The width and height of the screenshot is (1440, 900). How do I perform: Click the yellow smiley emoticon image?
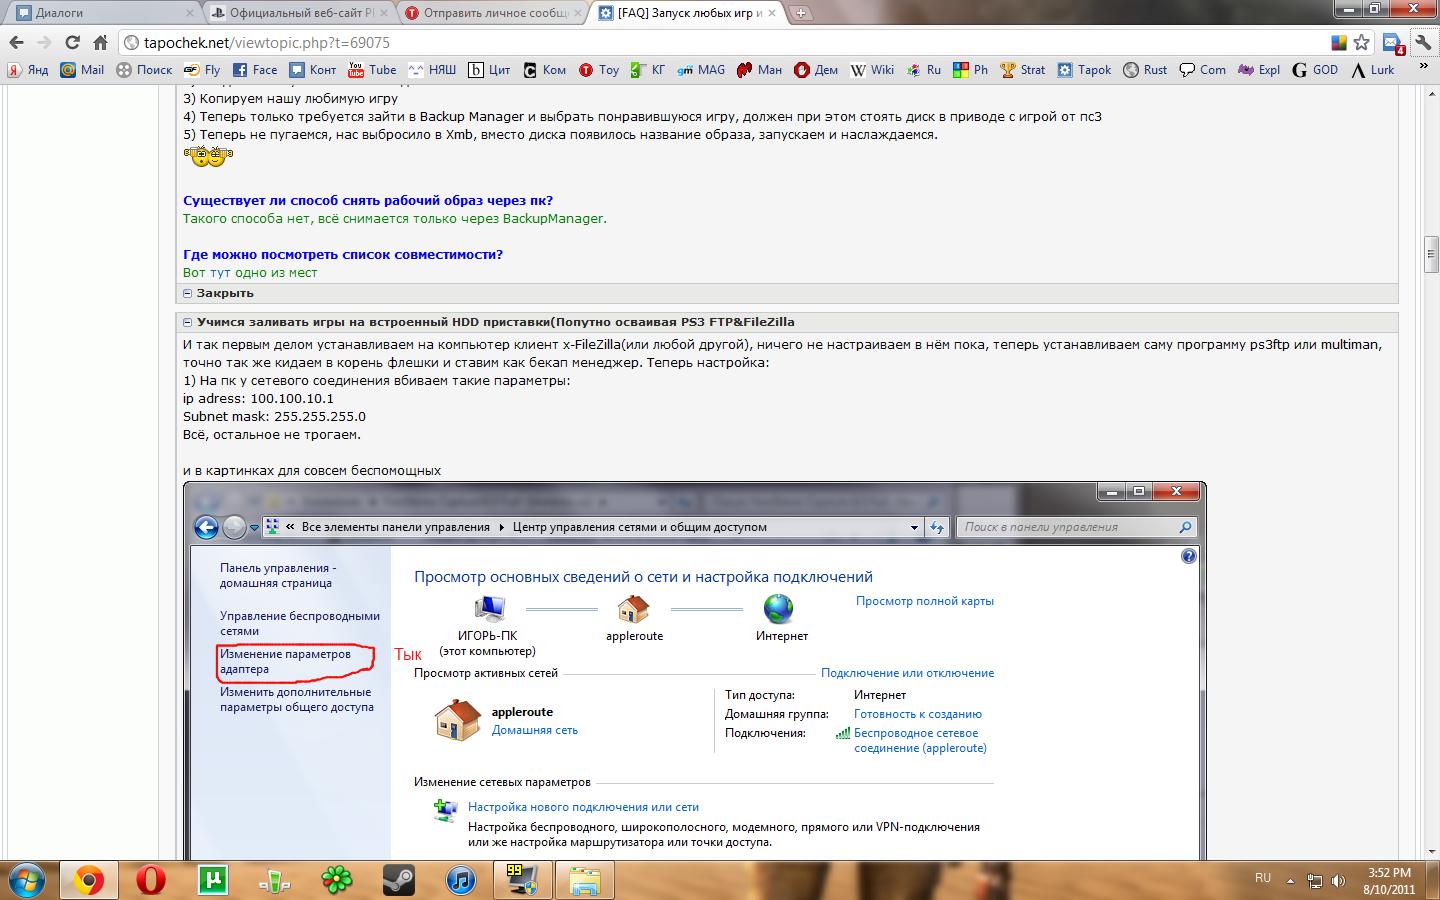(208, 155)
